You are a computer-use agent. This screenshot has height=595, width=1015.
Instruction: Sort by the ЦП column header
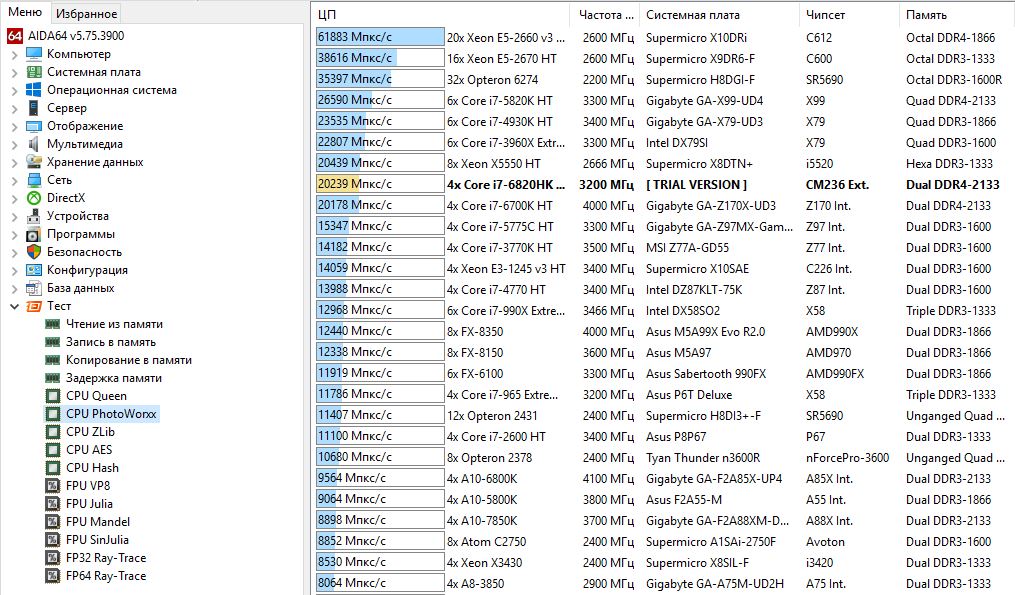441,14
